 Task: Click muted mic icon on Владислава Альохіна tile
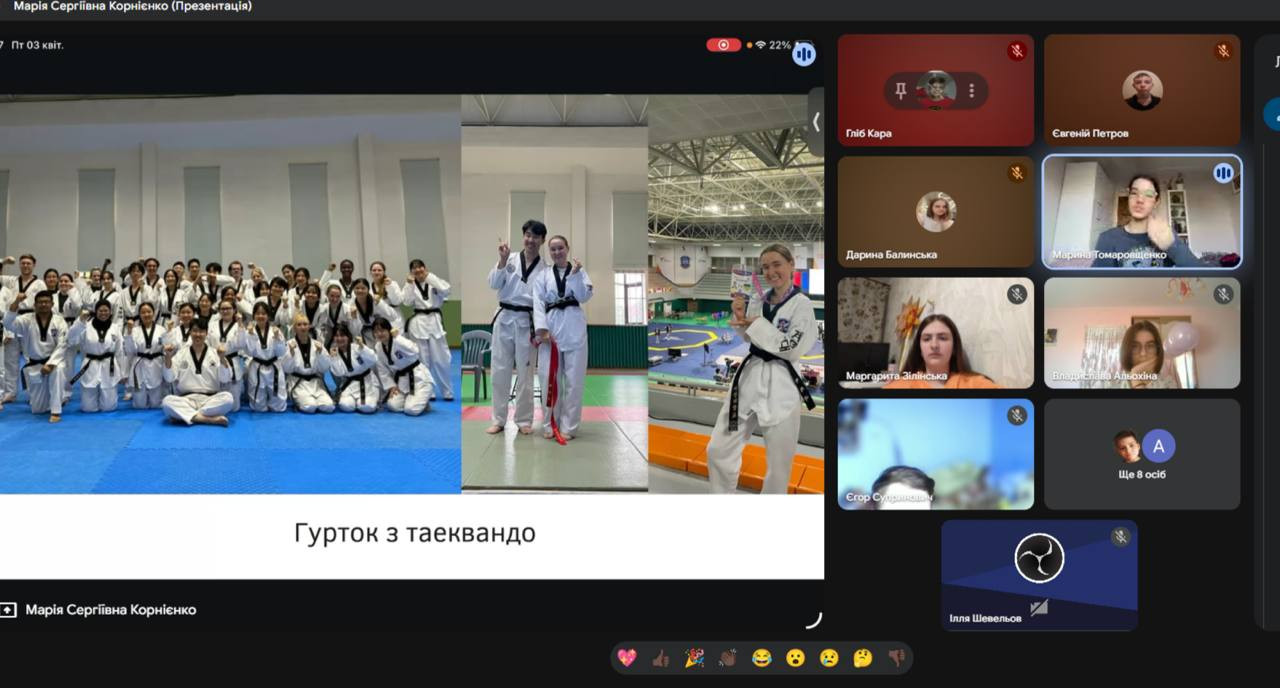pos(1223,294)
